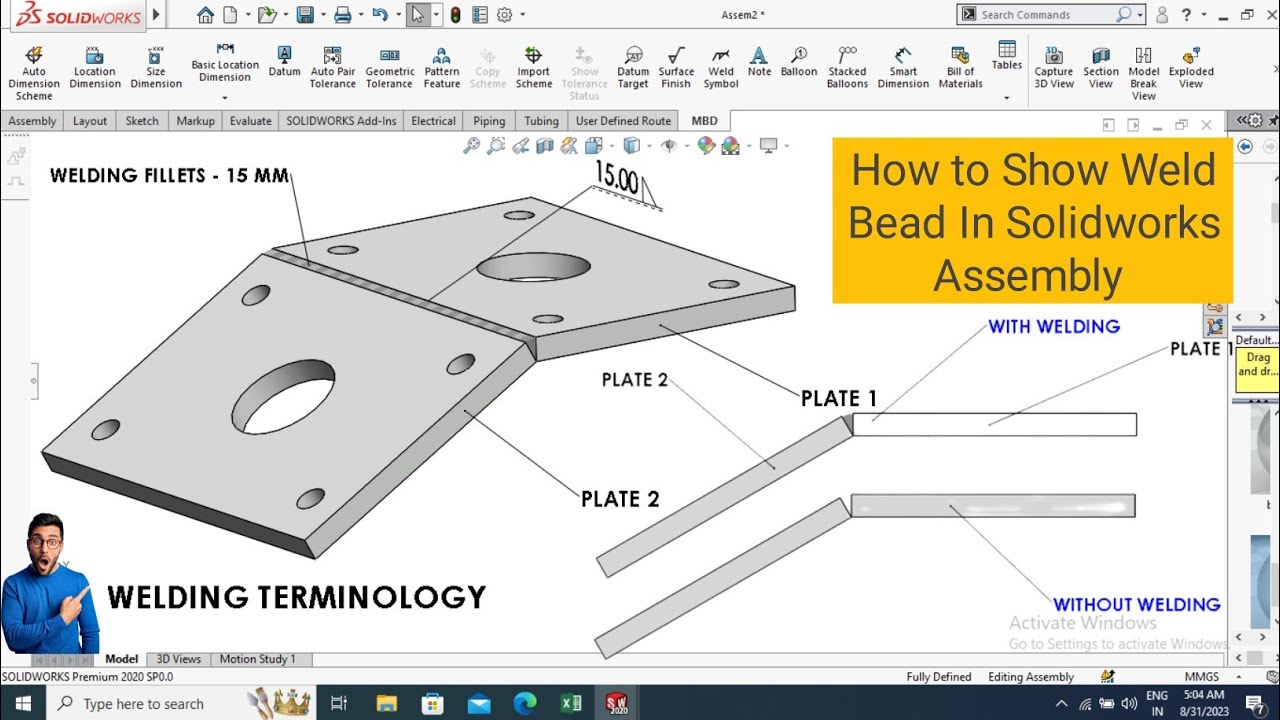Viewport: 1280px width, 720px height.
Task: Insert a Weld Symbol annotation
Action: click(721, 68)
